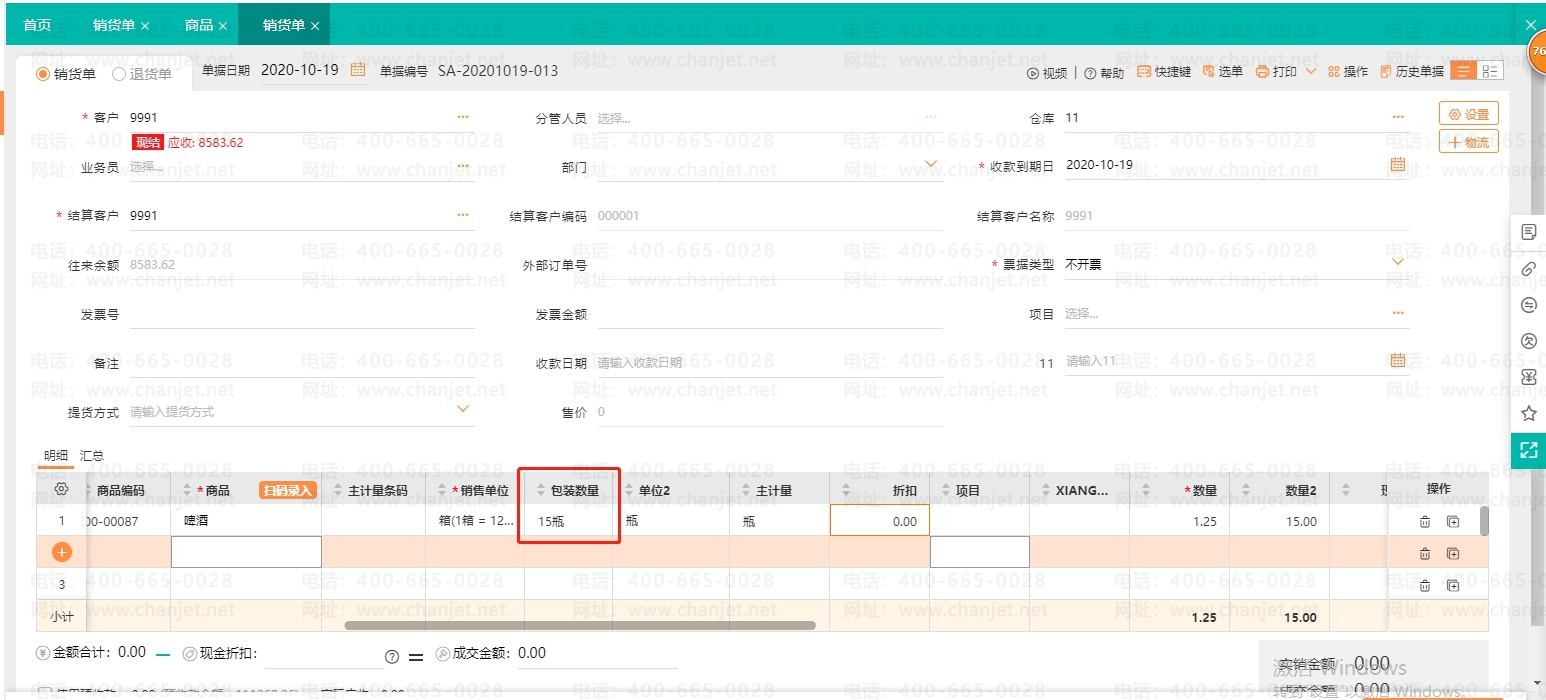Expand the 提货方式 dropdown
The width and height of the screenshot is (1546, 700).
click(462, 409)
